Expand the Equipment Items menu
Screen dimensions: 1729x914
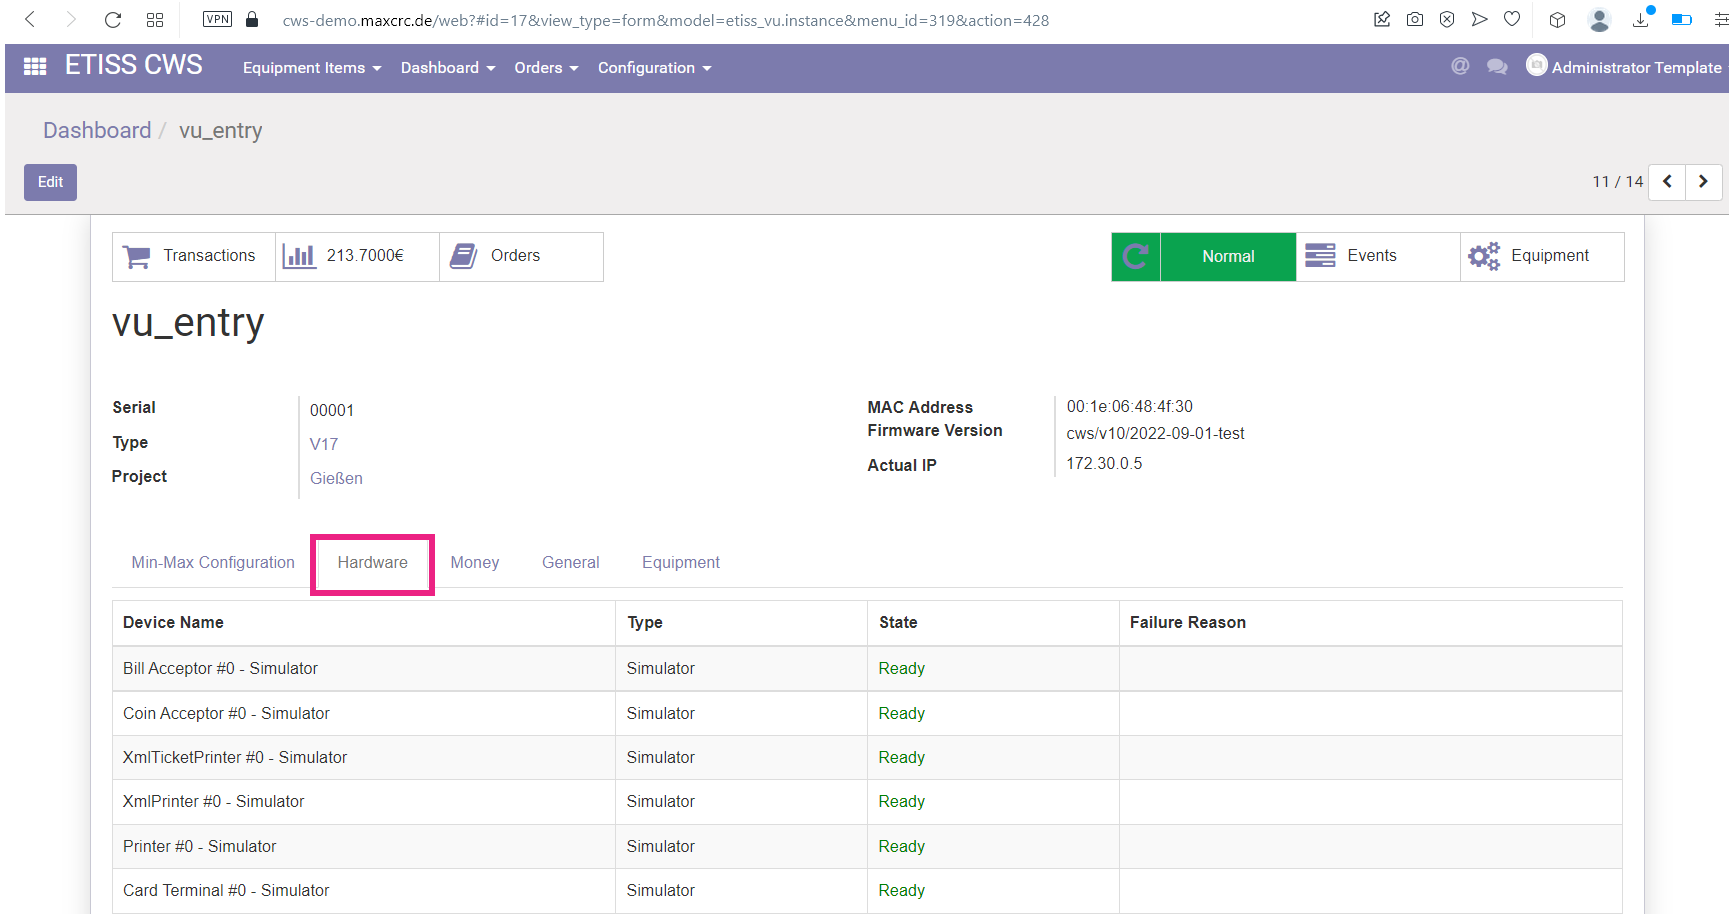[x=312, y=68]
